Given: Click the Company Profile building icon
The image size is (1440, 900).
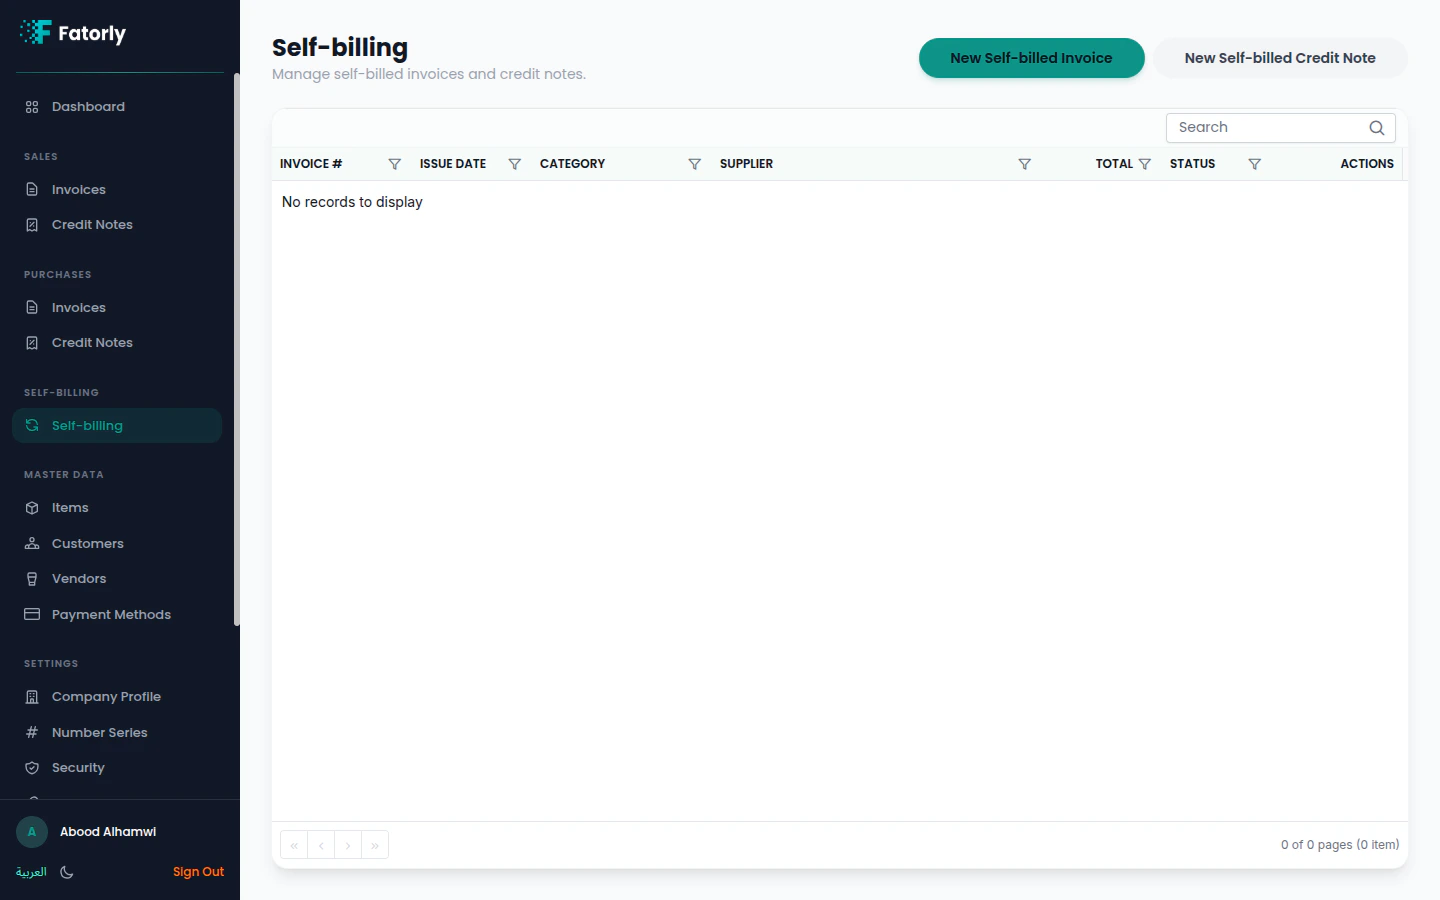Looking at the screenshot, I should point(32,697).
